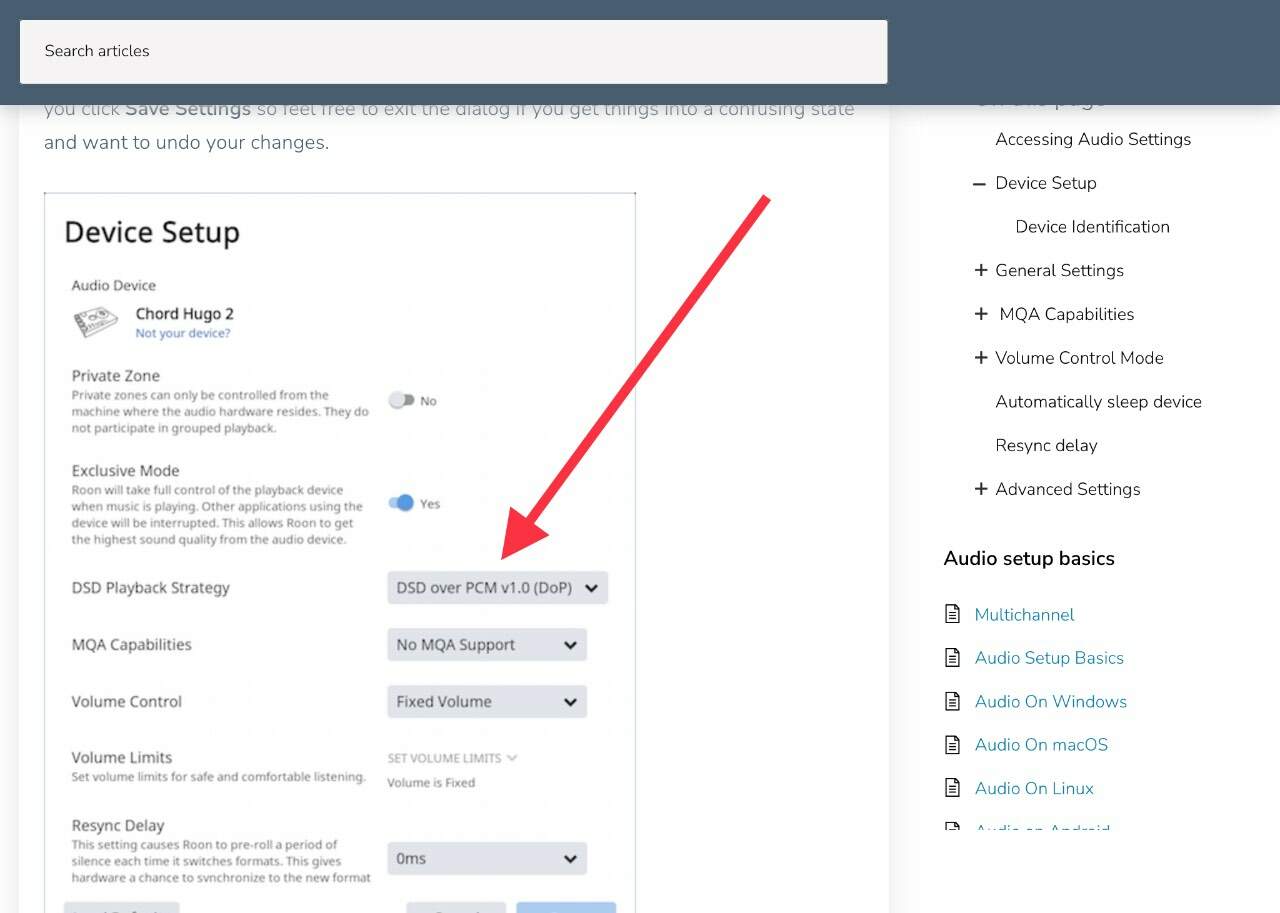The image size is (1280, 913).
Task: Expand Advanced Settings with the plus icon
Action: click(980, 489)
